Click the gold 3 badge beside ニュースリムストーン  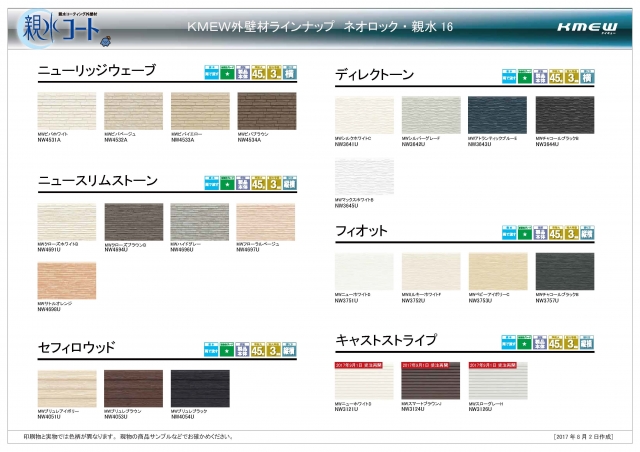click(274, 183)
